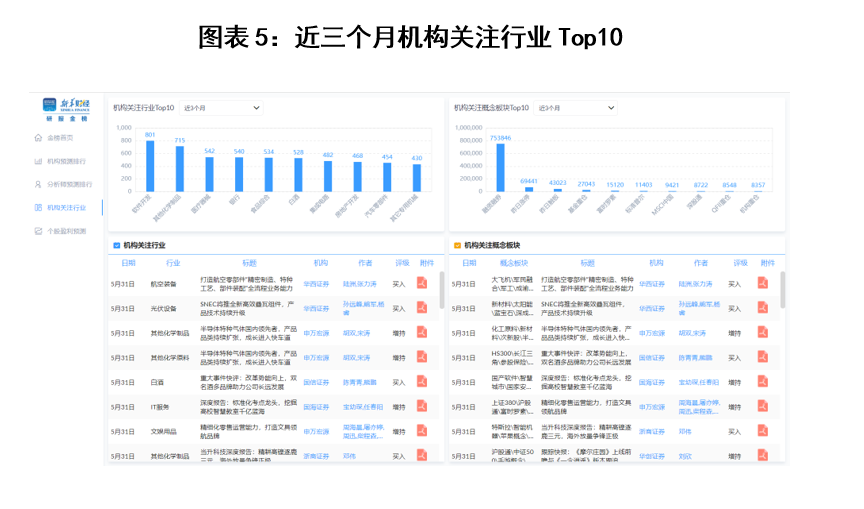
Task: Click the 分析师预测排行 person icon
Action: [38, 184]
